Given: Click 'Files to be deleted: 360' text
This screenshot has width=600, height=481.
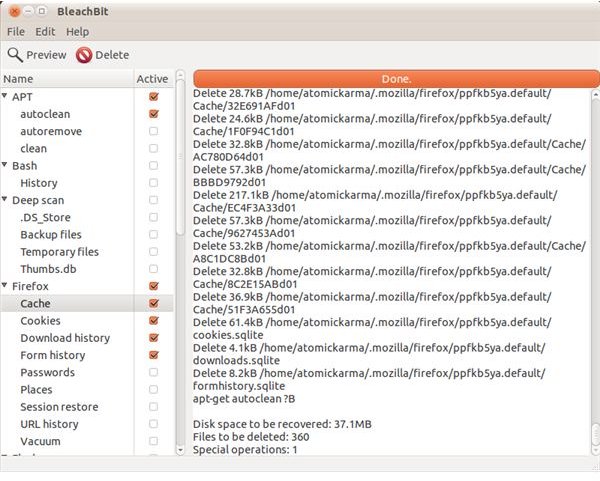Looking at the screenshot, I should (x=251, y=437).
